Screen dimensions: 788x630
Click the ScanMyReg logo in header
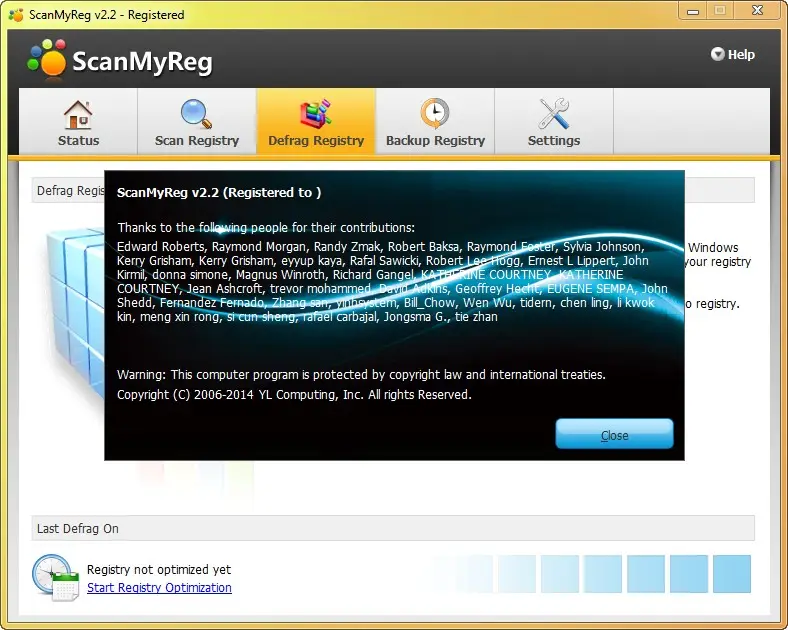(x=120, y=60)
